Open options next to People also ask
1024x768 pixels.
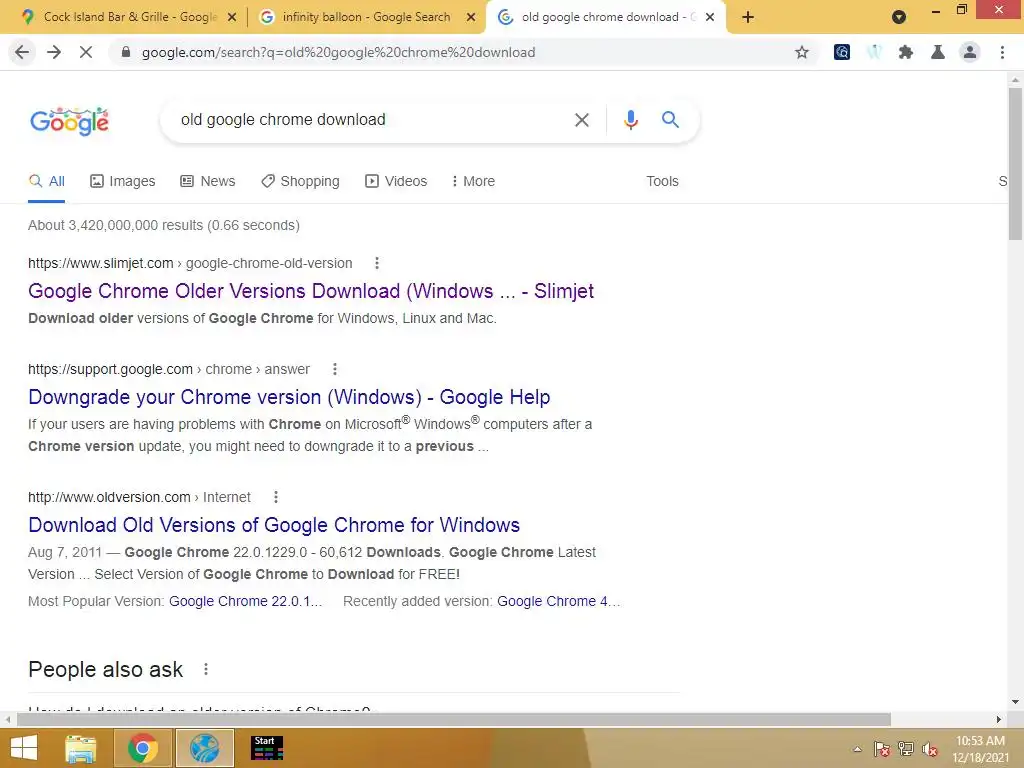point(206,669)
